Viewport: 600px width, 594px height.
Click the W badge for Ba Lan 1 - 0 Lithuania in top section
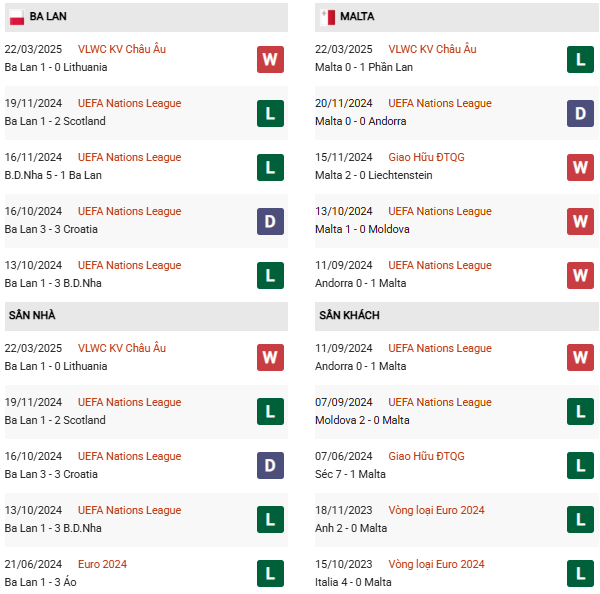click(270, 59)
